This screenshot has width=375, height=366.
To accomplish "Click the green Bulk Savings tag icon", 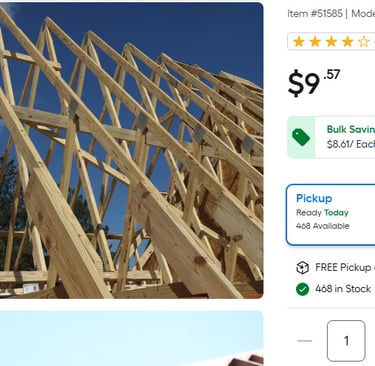I will click(301, 137).
